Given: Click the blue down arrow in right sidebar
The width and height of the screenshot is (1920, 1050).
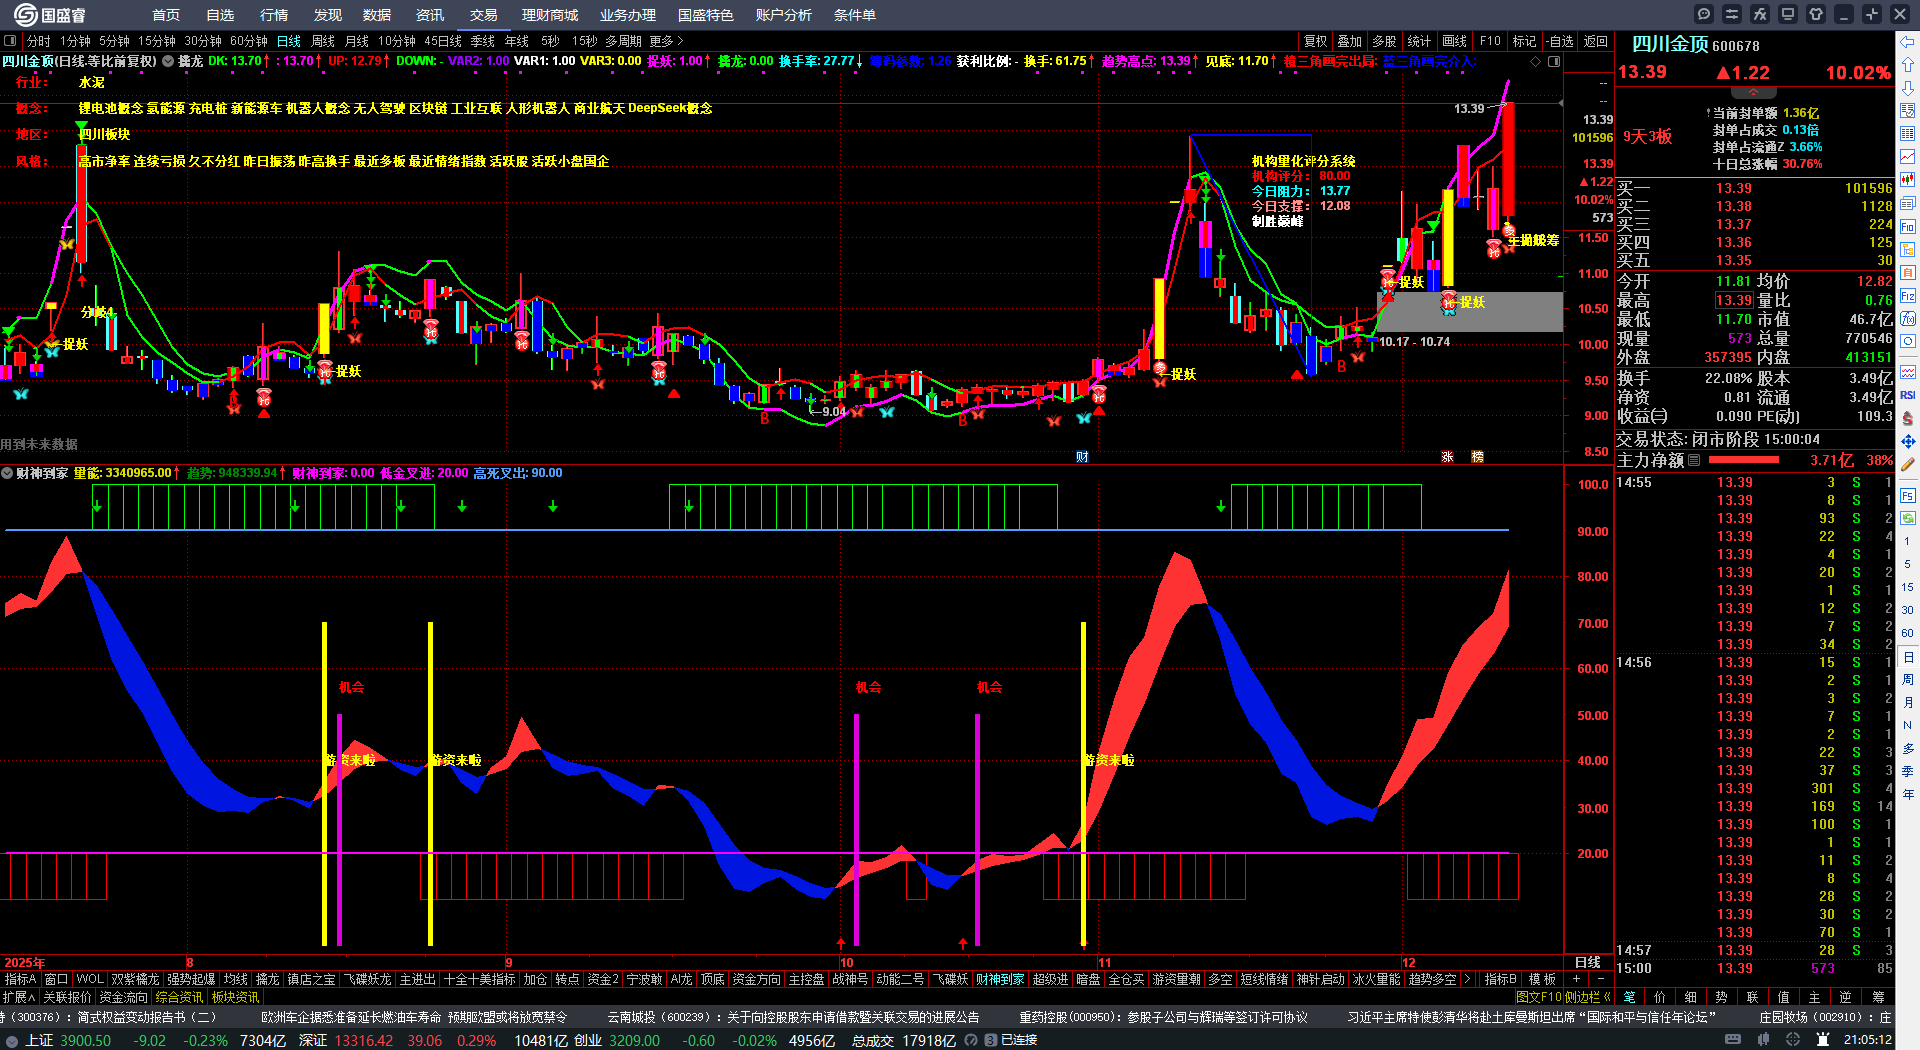Looking at the screenshot, I should 1908,89.
